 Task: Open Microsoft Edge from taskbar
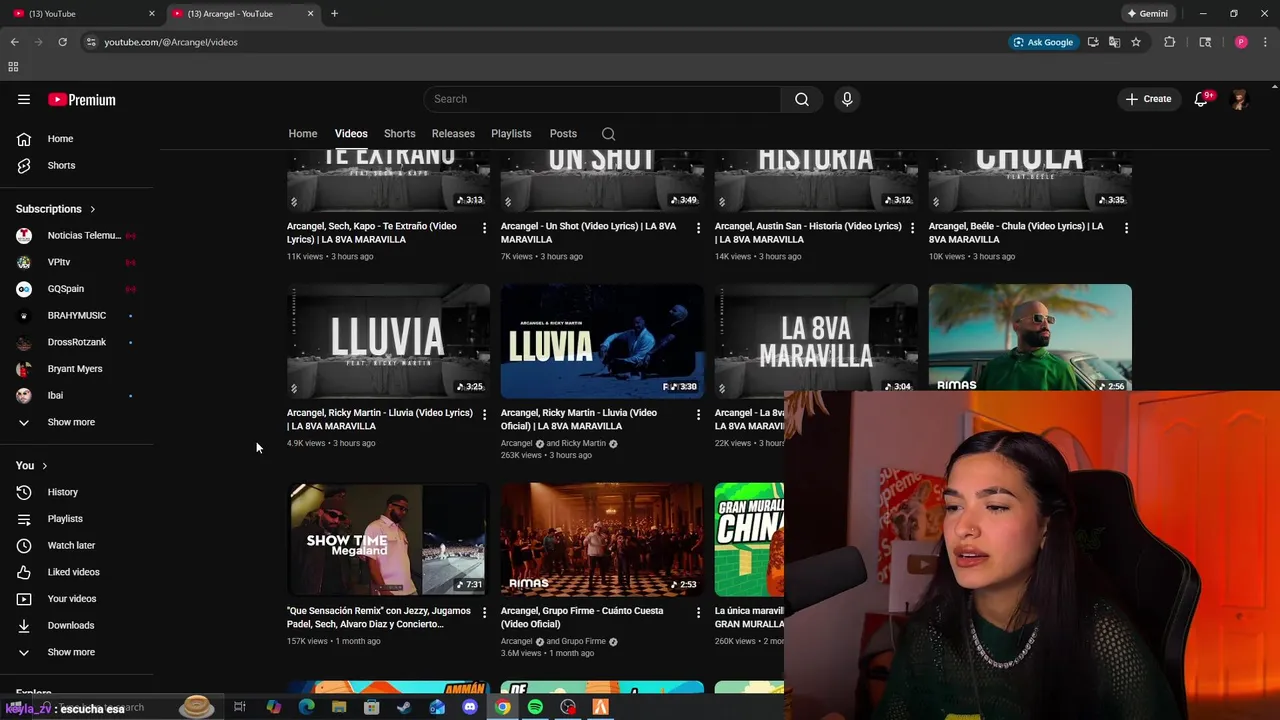pos(306,707)
